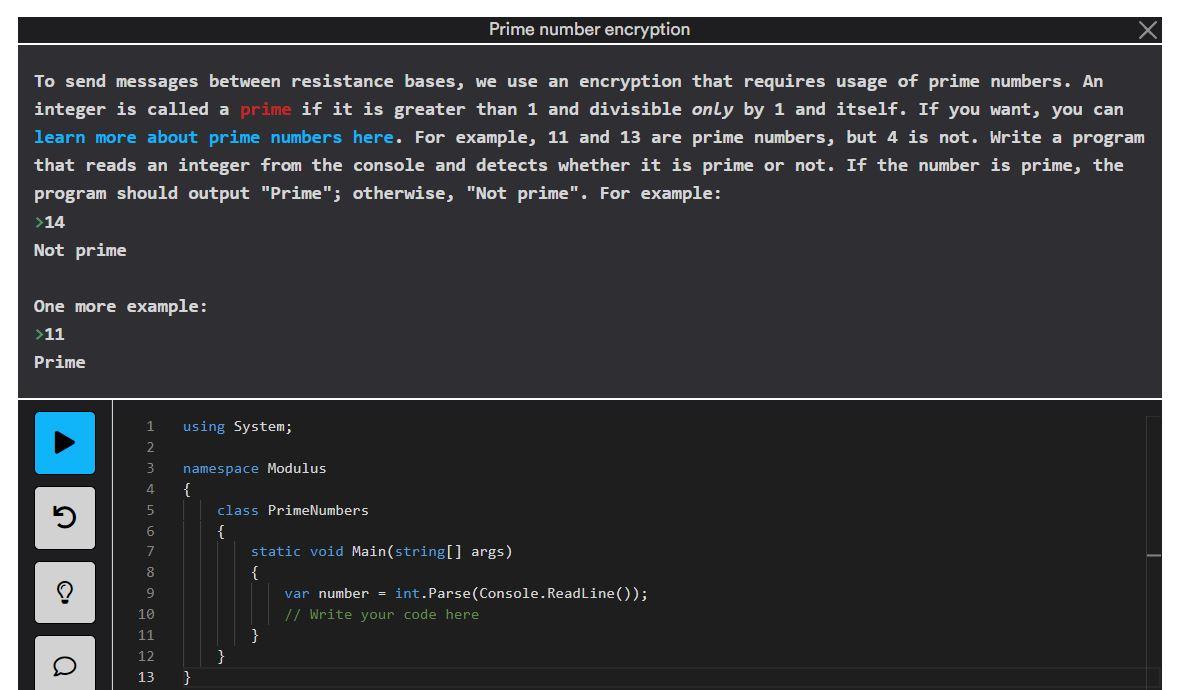Click the 'namespace Modulus' code line
This screenshot has height=690, width=1186.
coord(254,468)
